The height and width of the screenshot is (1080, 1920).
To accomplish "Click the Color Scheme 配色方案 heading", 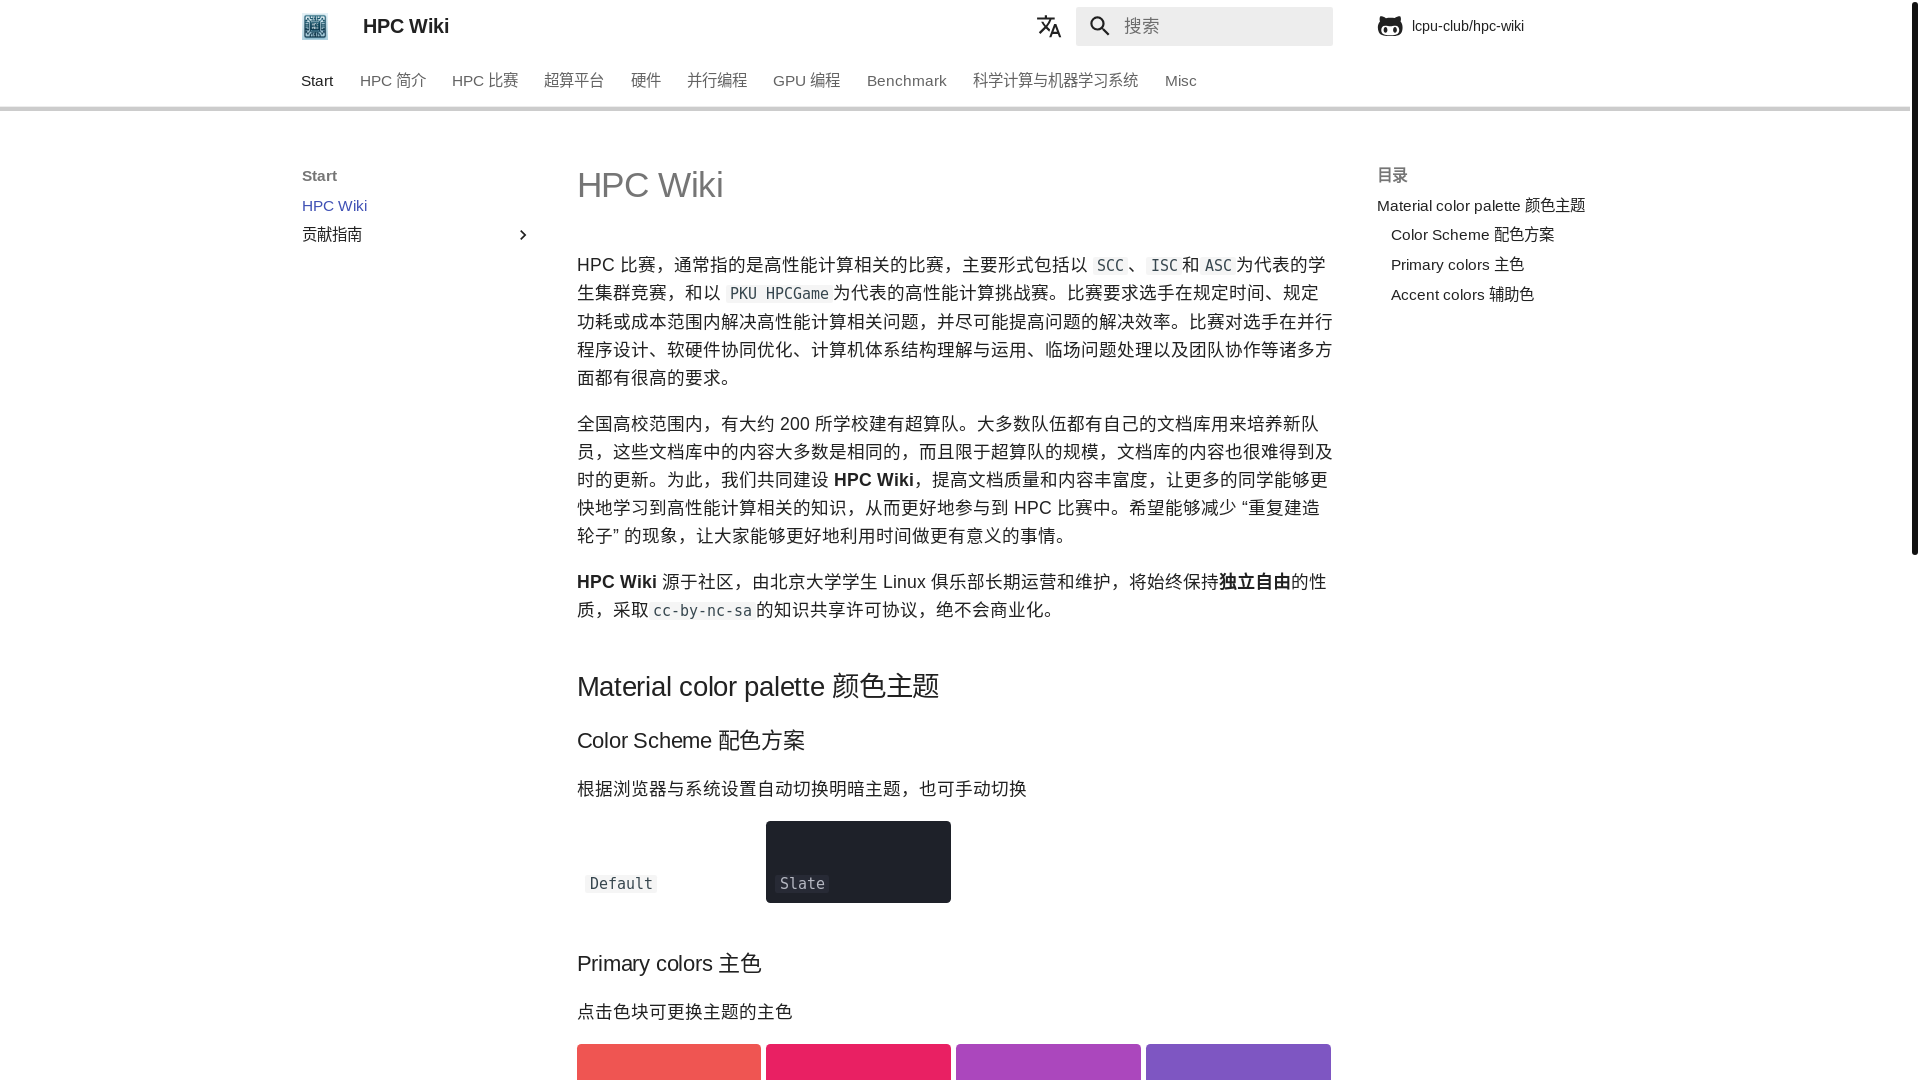I will (x=691, y=741).
